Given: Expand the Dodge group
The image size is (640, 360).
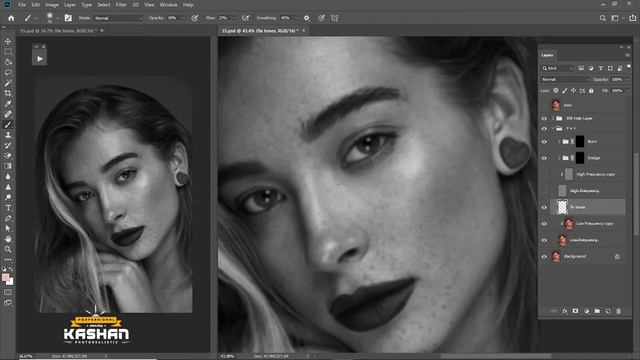Looking at the screenshot, I should coord(559,158).
